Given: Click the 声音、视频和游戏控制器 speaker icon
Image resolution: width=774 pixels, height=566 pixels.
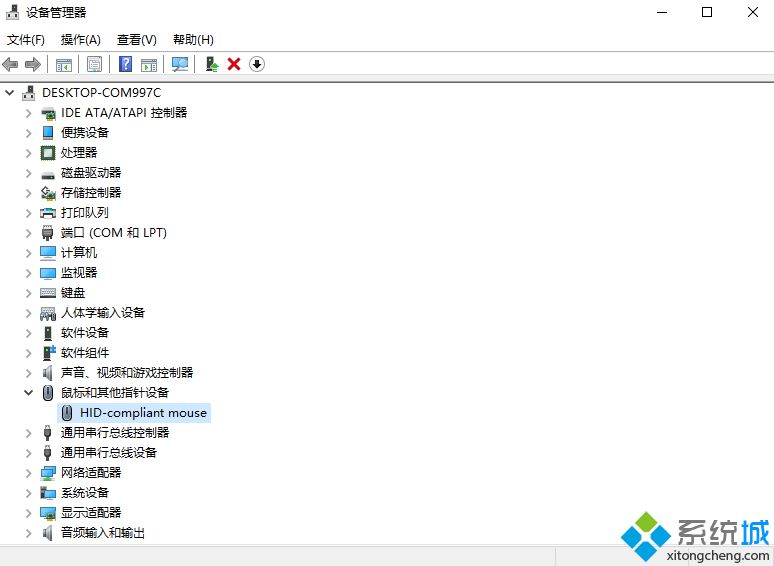Looking at the screenshot, I should [x=47, y=373].
